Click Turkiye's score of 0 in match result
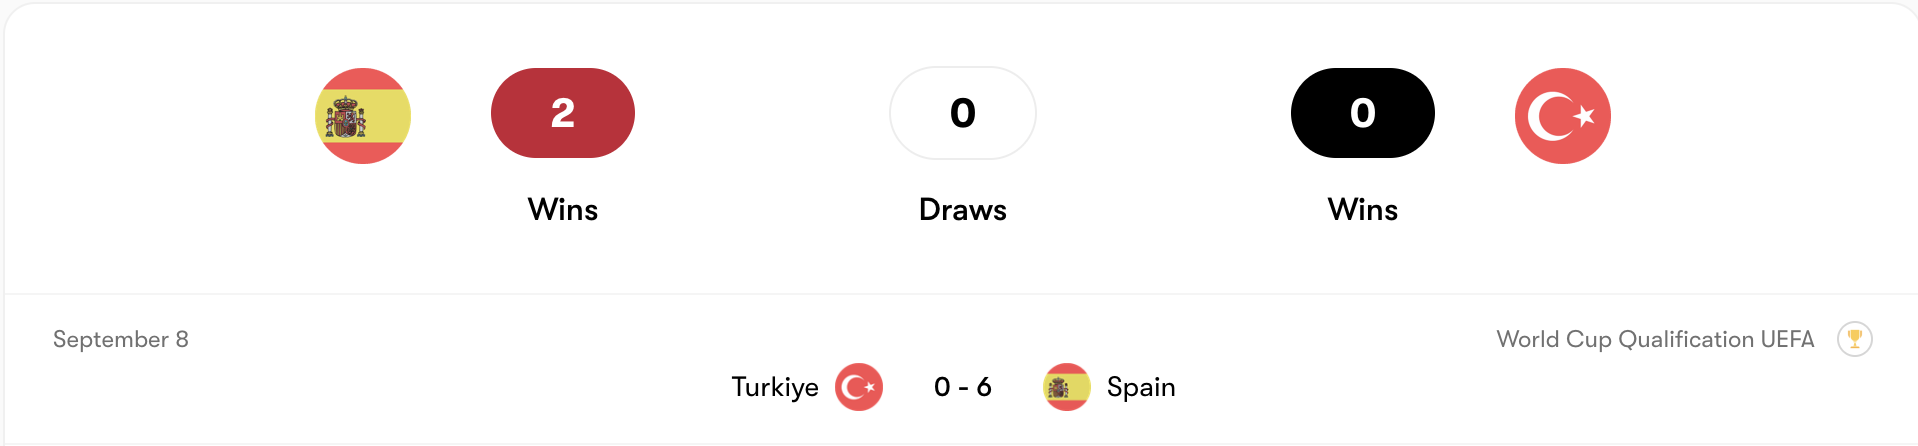The height and width of the screenshot is (446, 1918). (942, 387)
